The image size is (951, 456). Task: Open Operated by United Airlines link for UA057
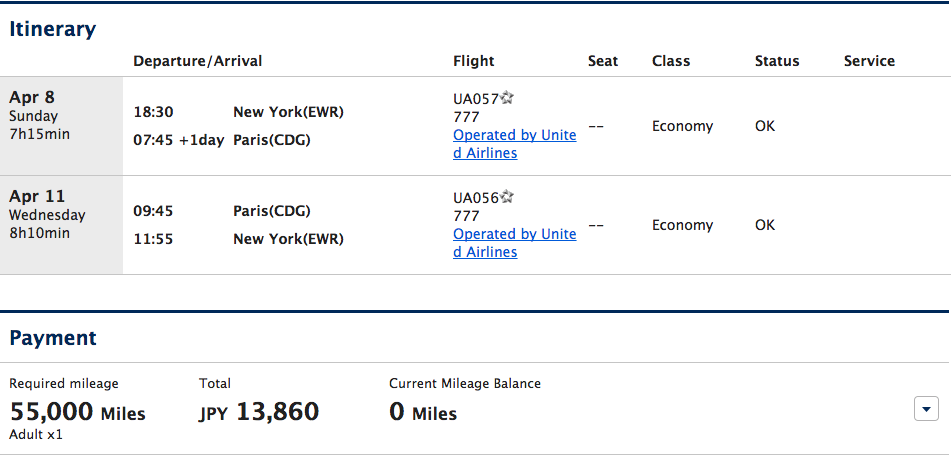514,144
